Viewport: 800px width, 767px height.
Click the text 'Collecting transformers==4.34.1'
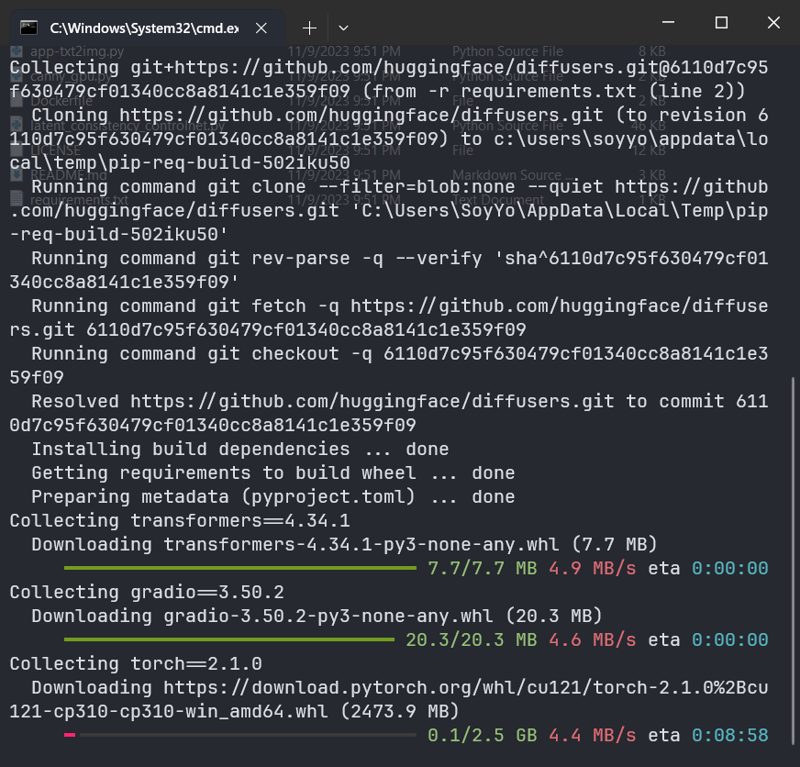[x=180, y=521]
